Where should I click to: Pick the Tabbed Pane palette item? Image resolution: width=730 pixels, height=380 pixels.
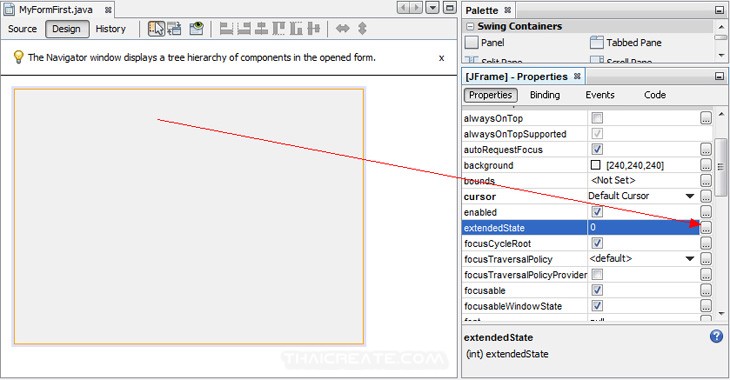point(626,43)
